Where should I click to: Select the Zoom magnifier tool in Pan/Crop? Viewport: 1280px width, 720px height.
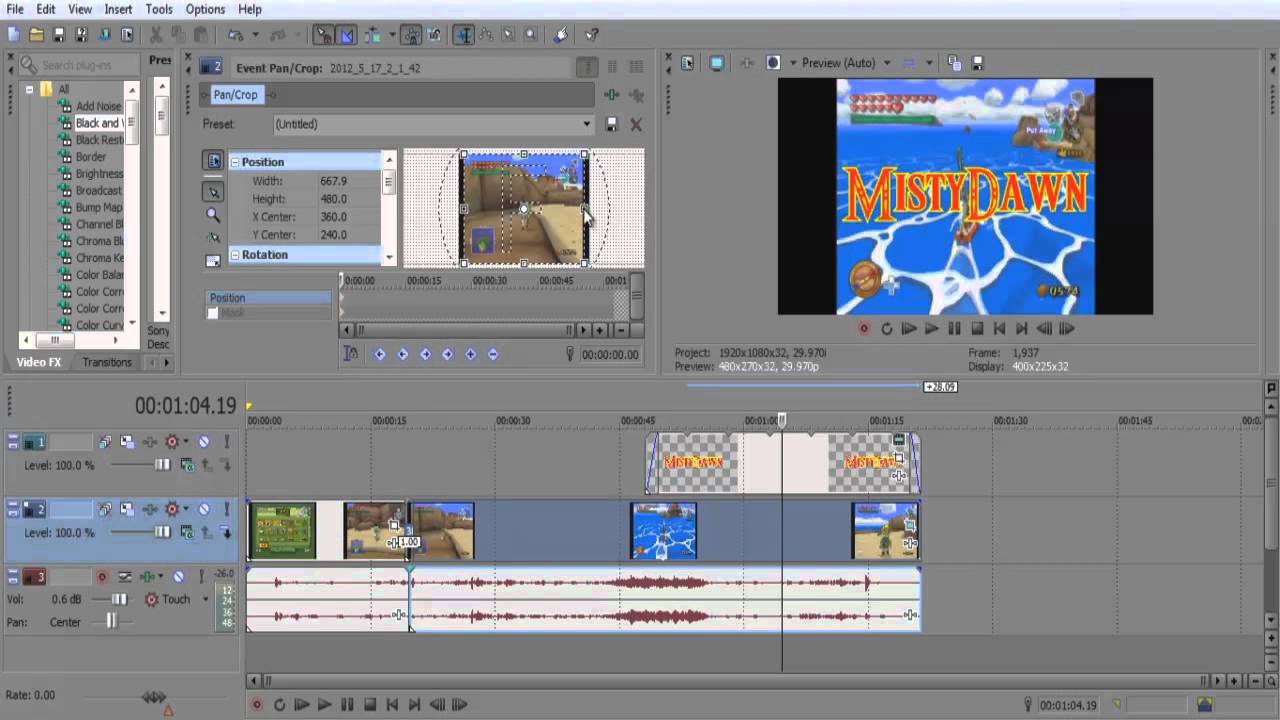coord(213,214)
